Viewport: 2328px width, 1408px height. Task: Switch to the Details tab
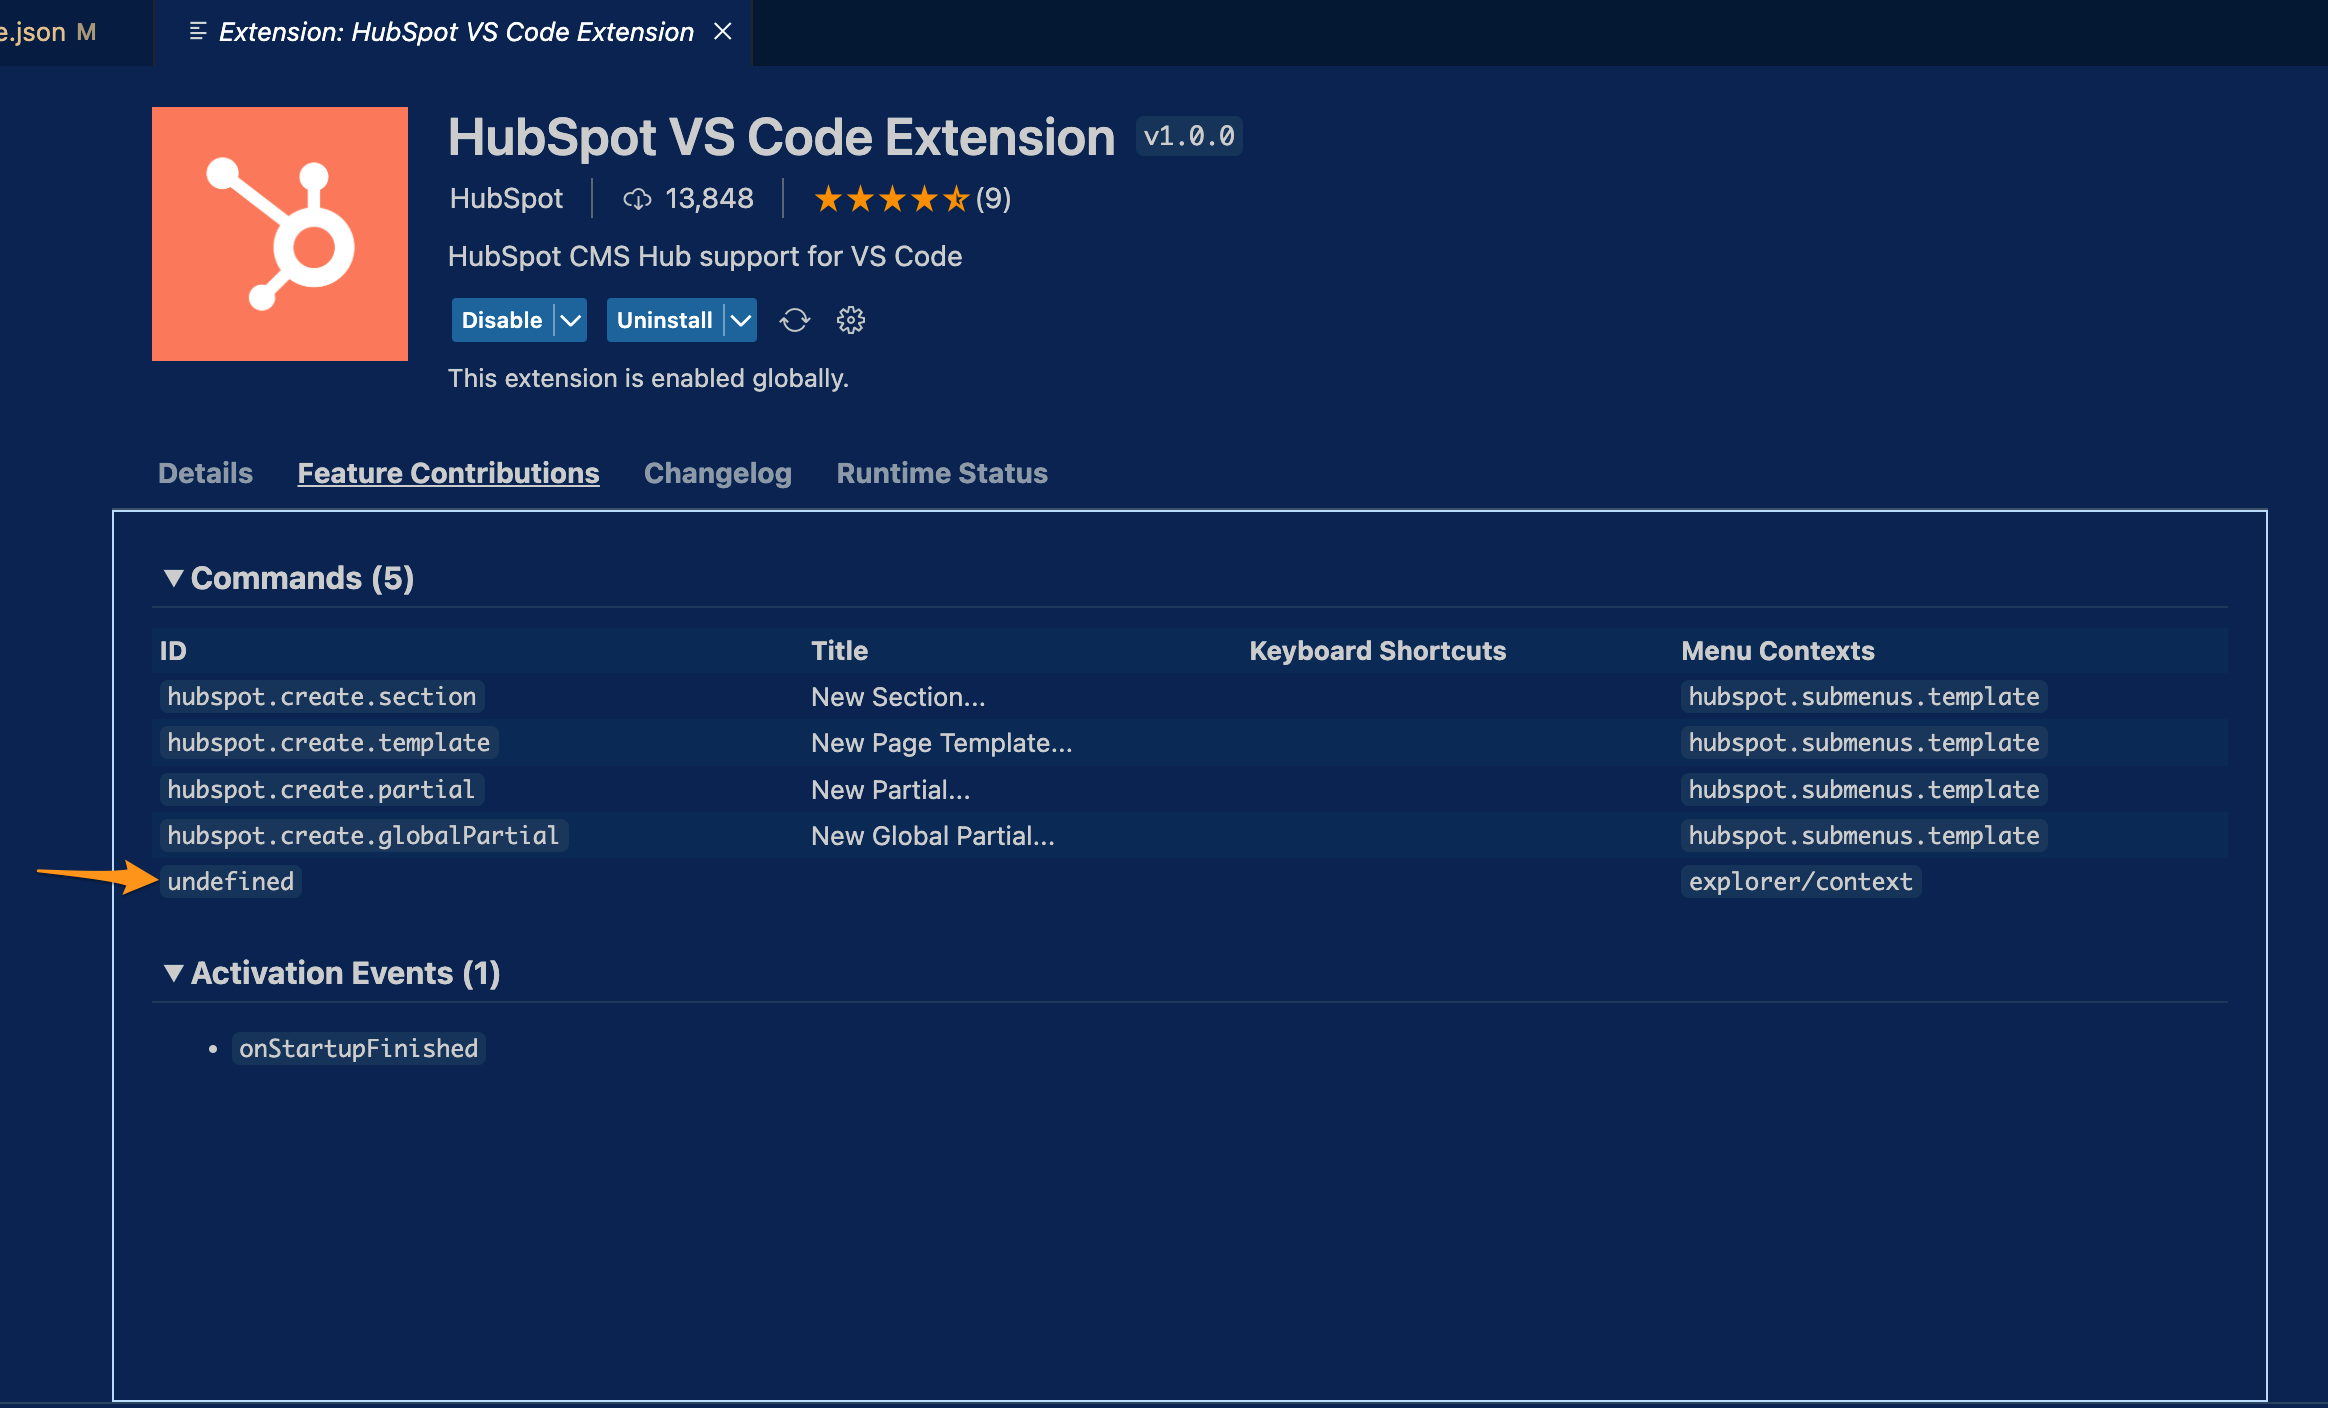click(x=204, y=473)
